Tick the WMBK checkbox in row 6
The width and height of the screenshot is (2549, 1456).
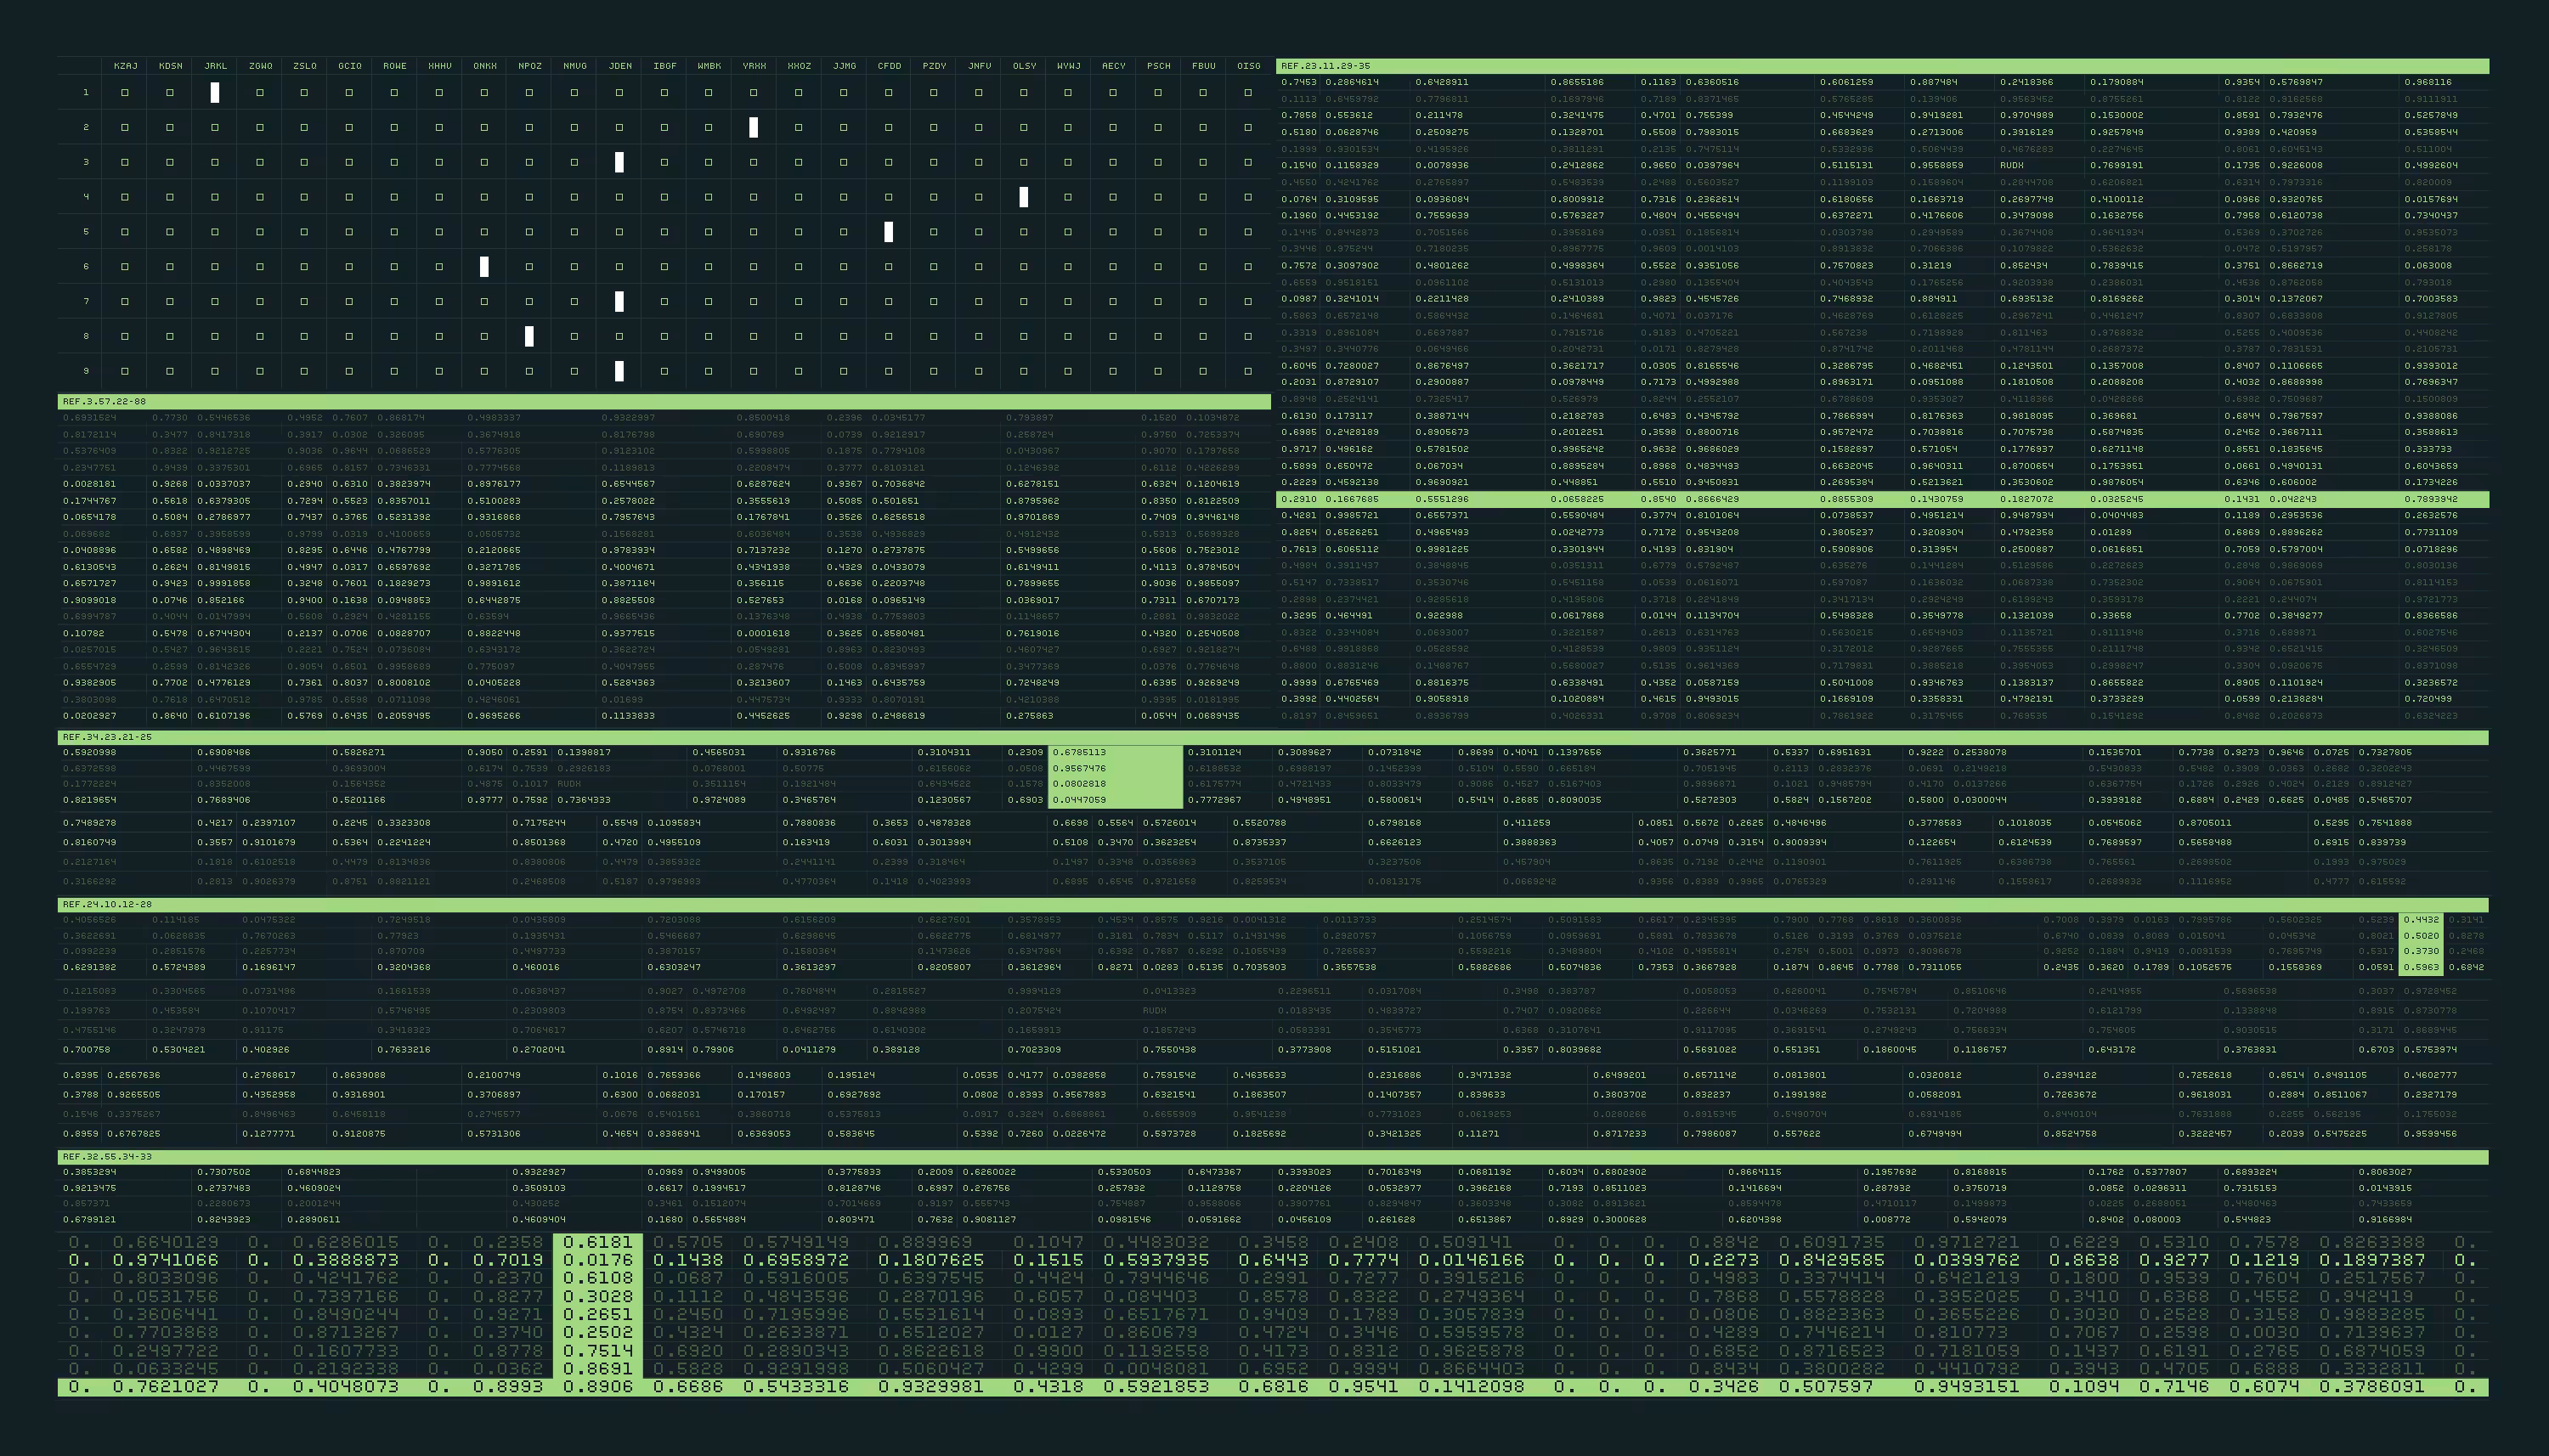click(x=709, y=267)
